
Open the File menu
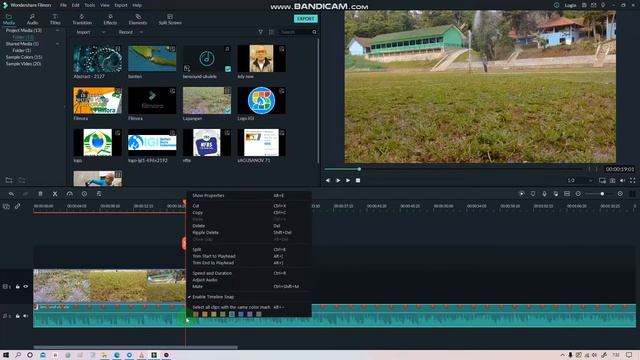pyautogui.click(x=63, y=5)
